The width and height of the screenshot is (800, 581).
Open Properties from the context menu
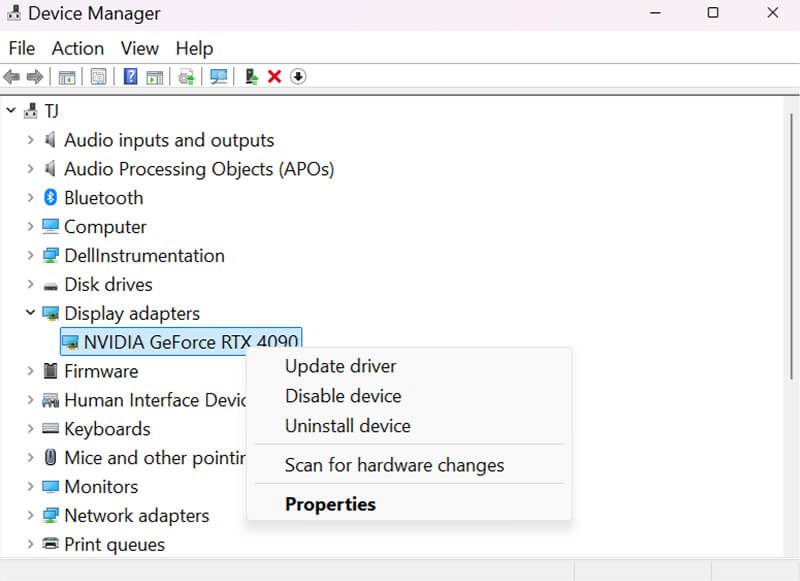pyautogui.click(x=330, y=504)
